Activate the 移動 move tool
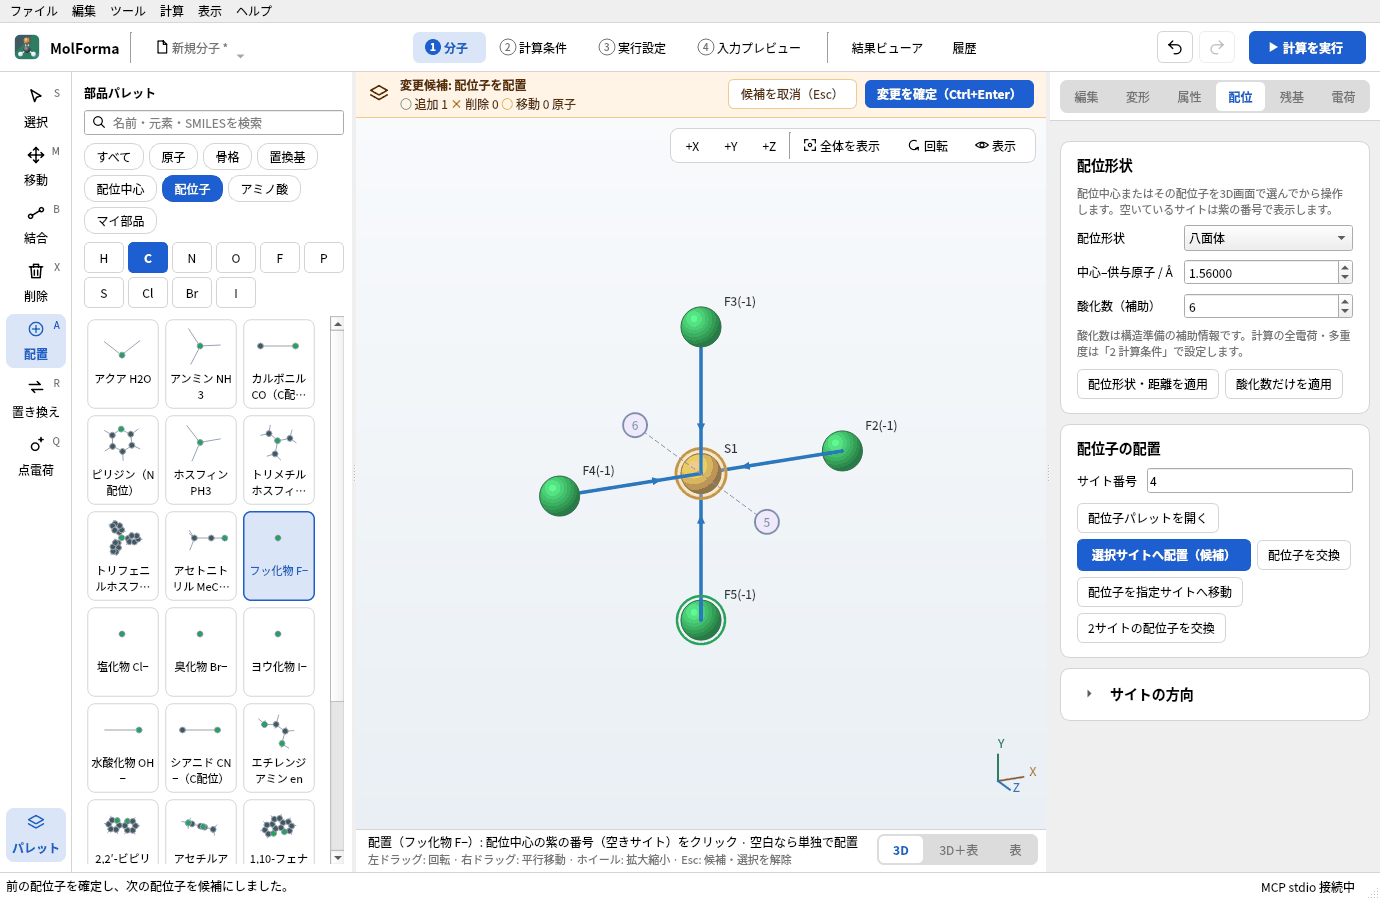The image size is (1380, 900). tap(36, 166)
